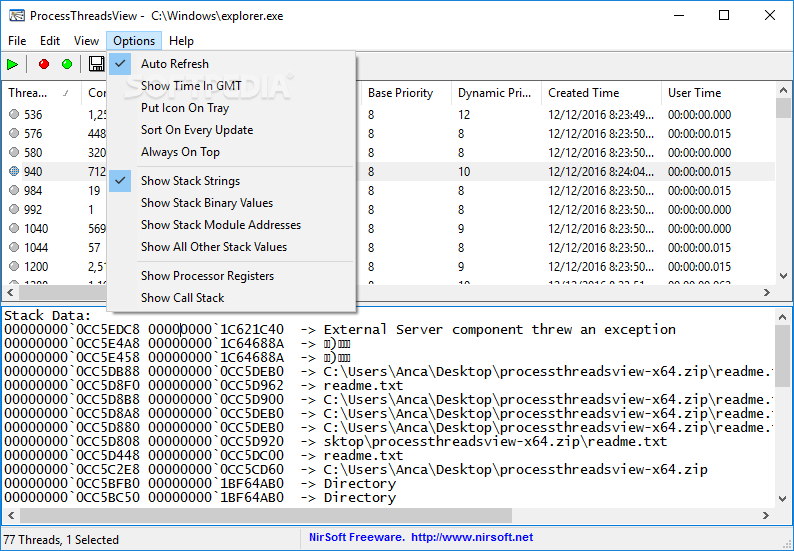Click the status icon of thread 992
794x551 pixels.
coord(14,210)
